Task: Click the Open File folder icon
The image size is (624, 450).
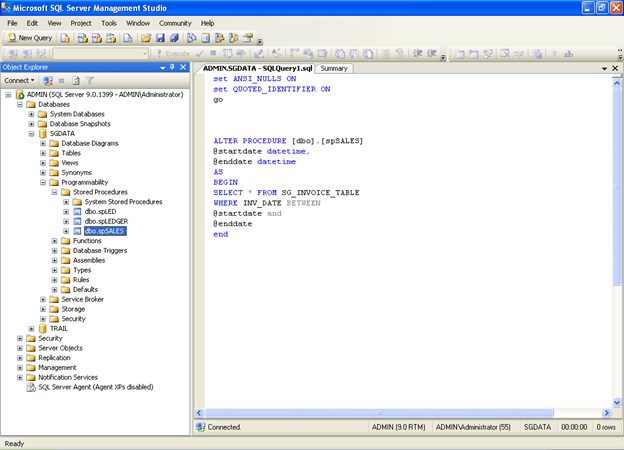Action: click(x=146, y=38)
